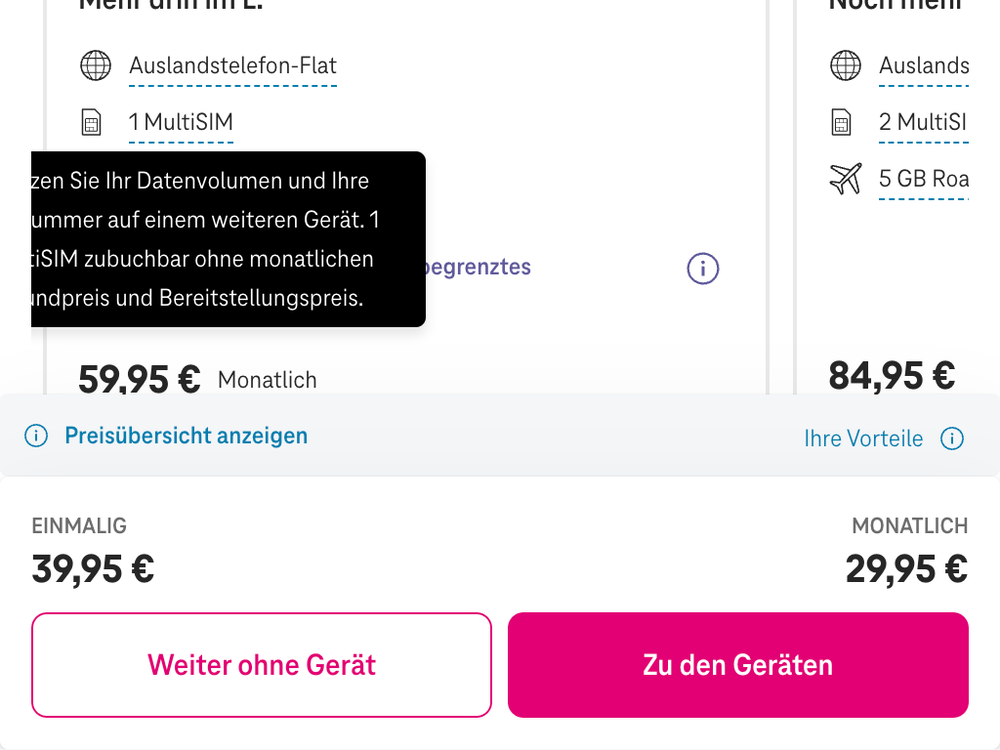Click the Preisübersicht anzeigen link text
Image resolution: width=1000 pixels, height=750 pixels.
185,435
